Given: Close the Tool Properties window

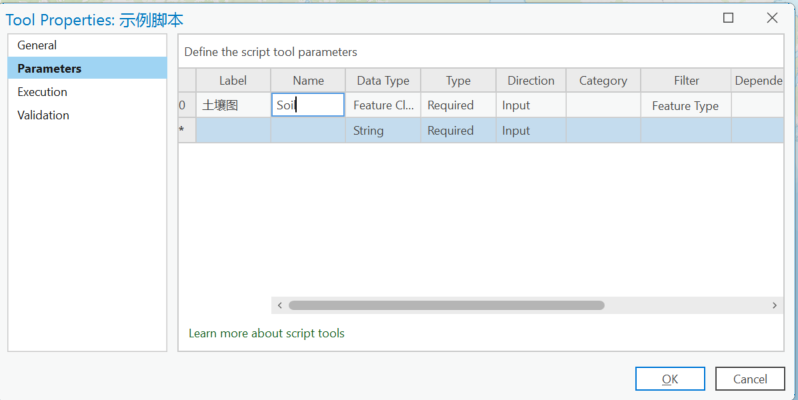Looking at the screenshot, I should click(772, 18).
